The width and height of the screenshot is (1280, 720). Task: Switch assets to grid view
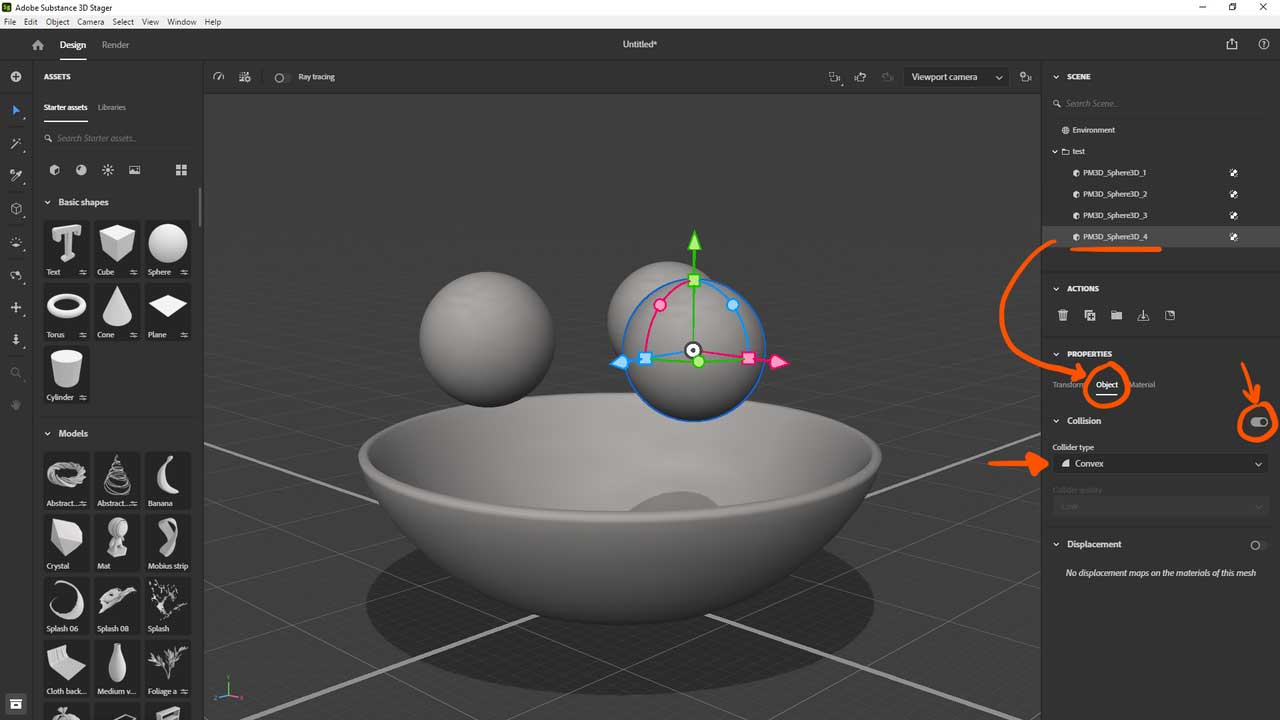pos(181,170)
